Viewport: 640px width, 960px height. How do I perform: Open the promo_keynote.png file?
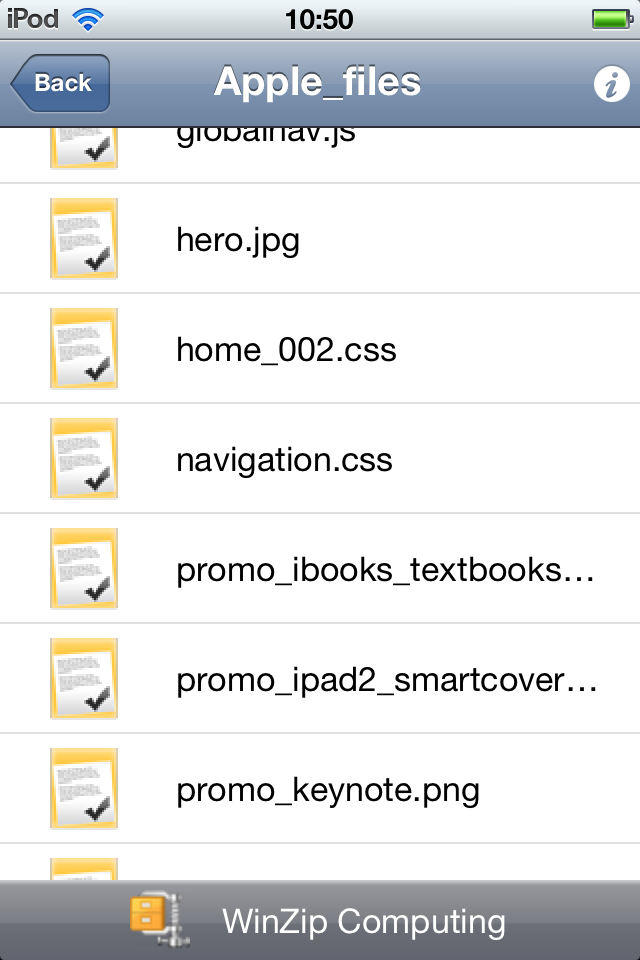click(320, 789)
